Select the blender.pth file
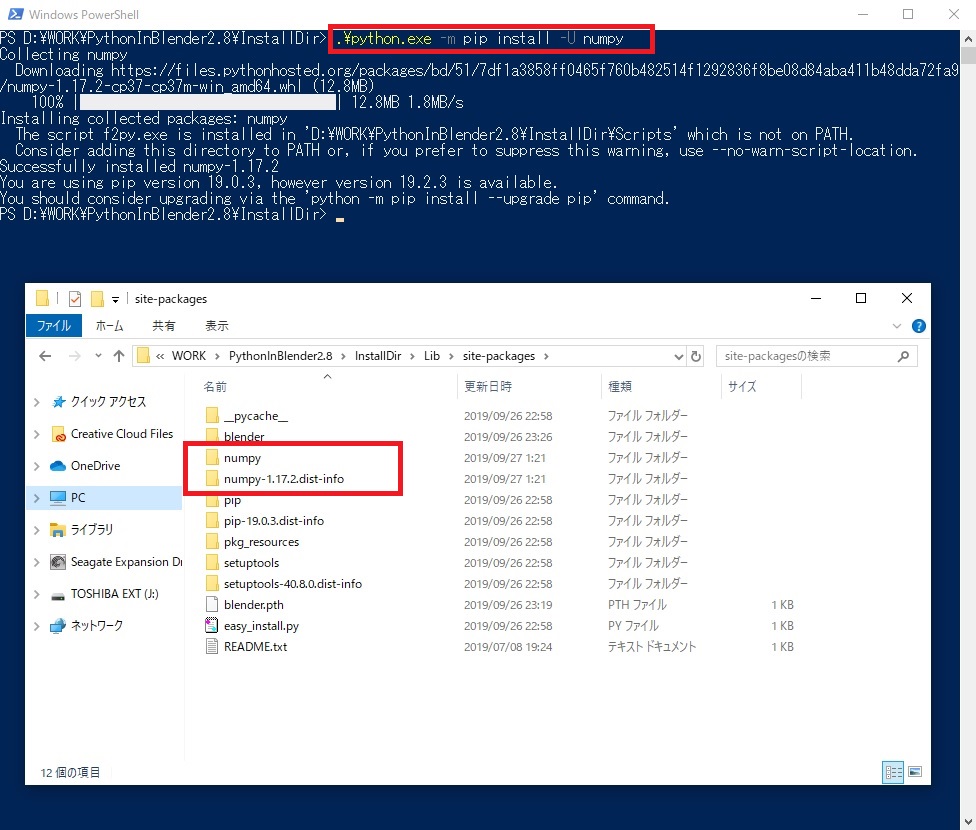The height and width of the screenshot is (830, 976). 254,605
